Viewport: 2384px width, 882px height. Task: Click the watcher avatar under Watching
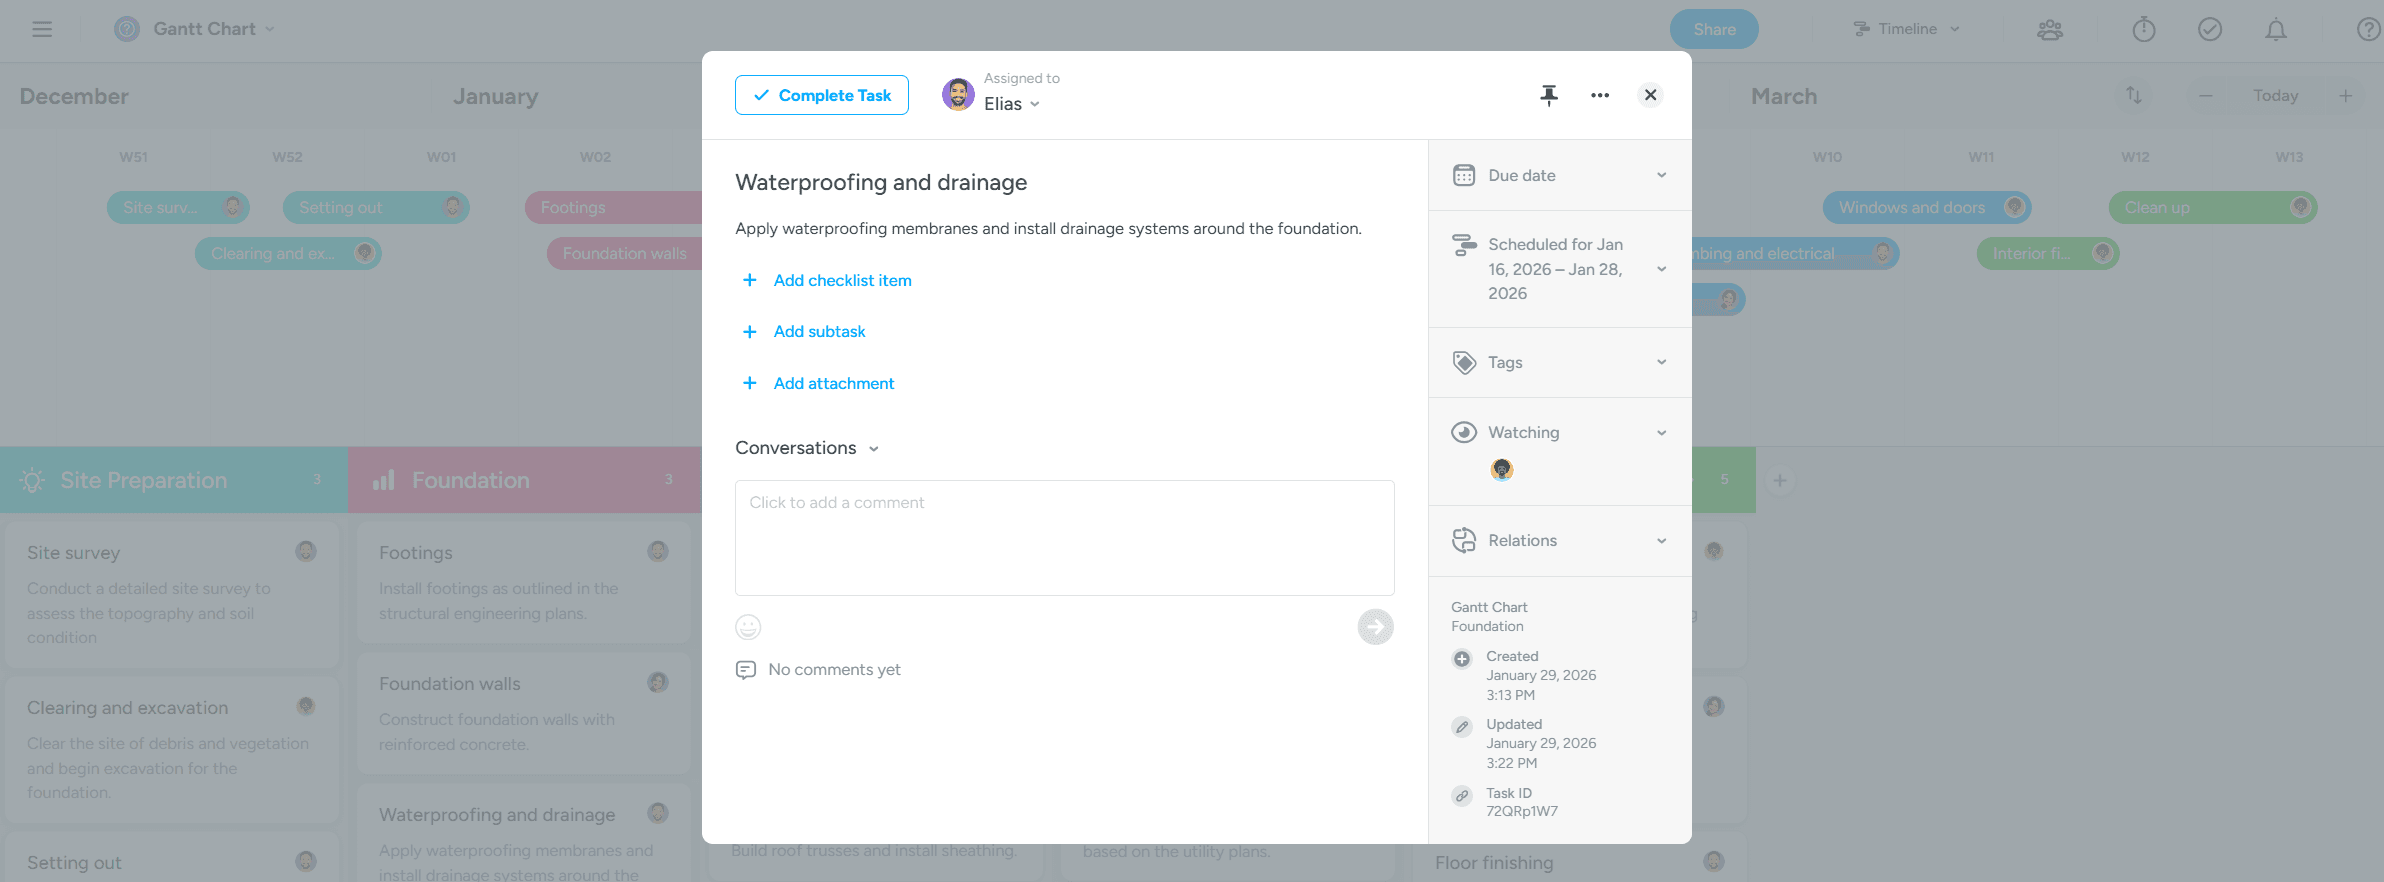pyautogui.click(x=1501, y=470)
